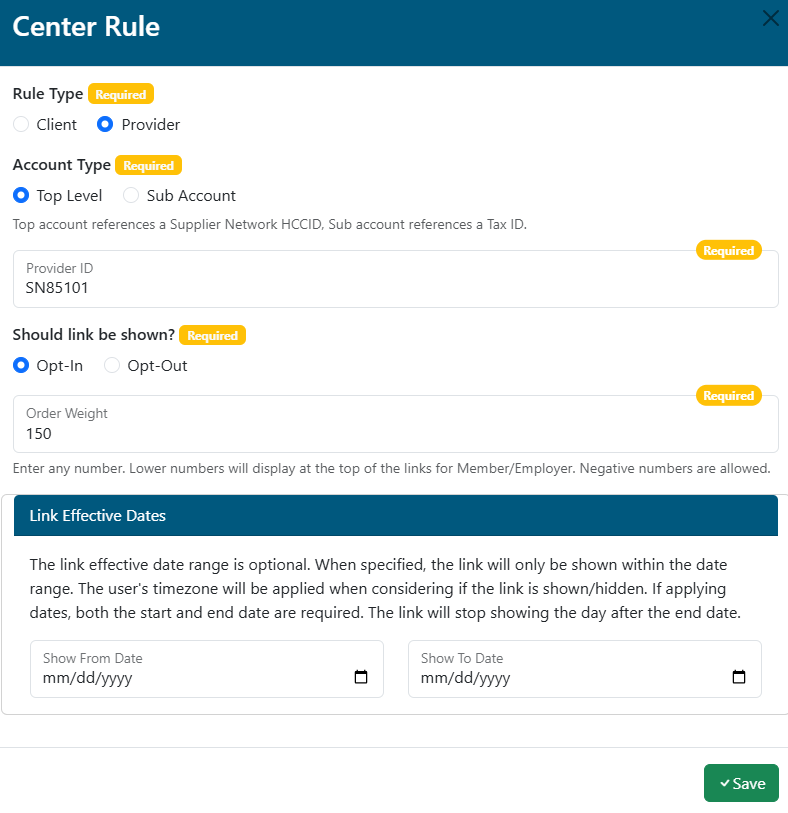
Task: Close the Center Rule dialog
Action: click(771, 18)
